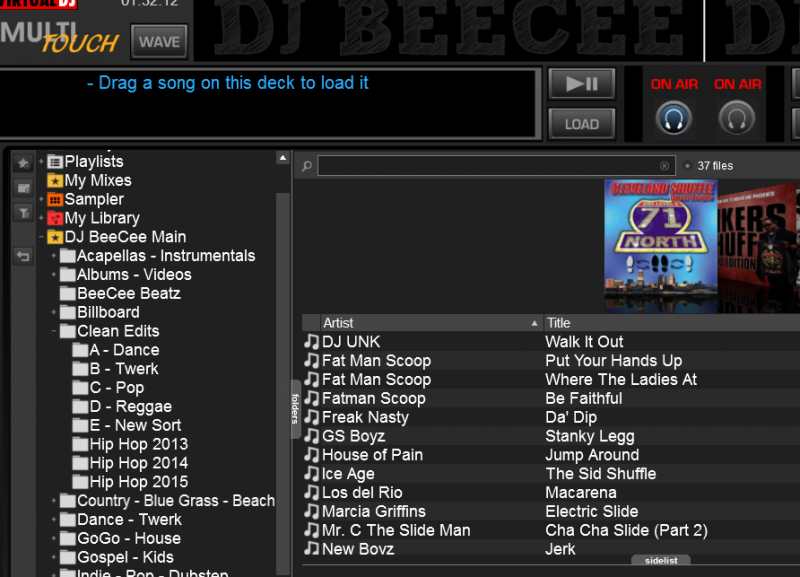Screen dimensions: 800x577
Task: Select the Playlists item
Action: 85,162
